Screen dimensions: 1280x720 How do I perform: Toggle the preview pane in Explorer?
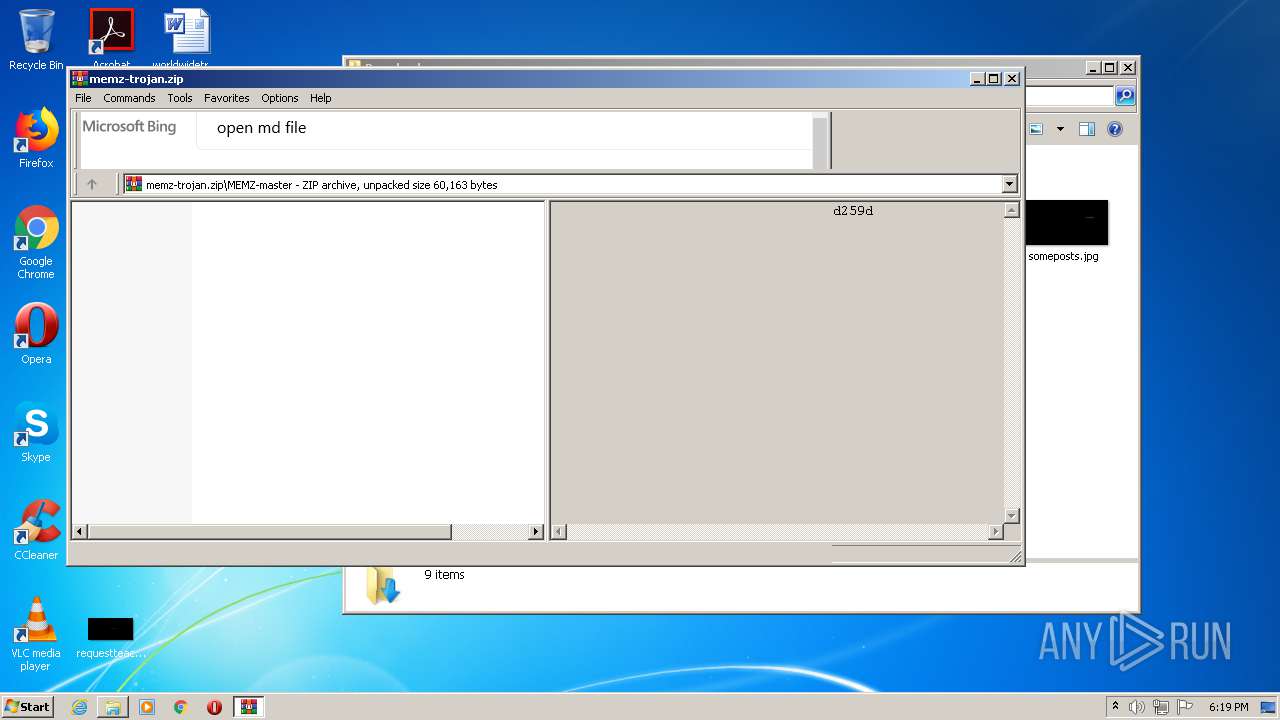point(1087,129)
